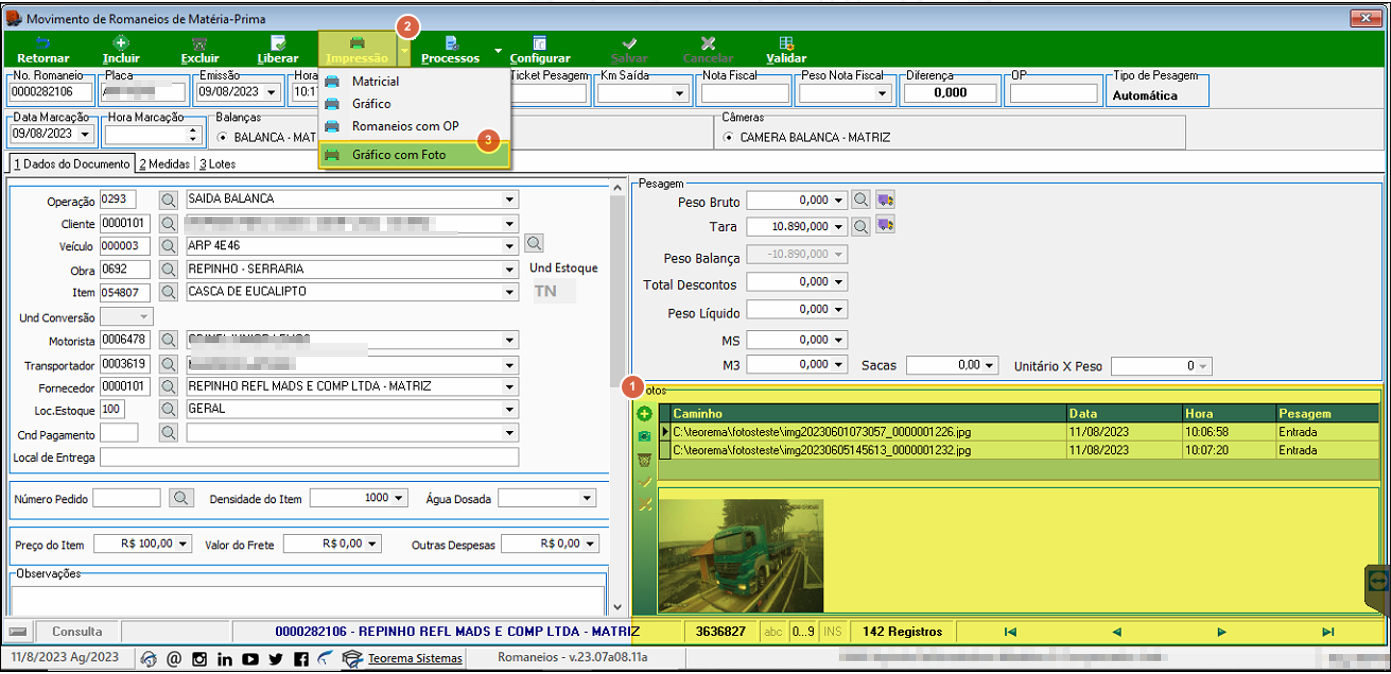Open the Processos toolbar menu
Viewport: 1391px width, 674px height.
[x=450, y=50]
